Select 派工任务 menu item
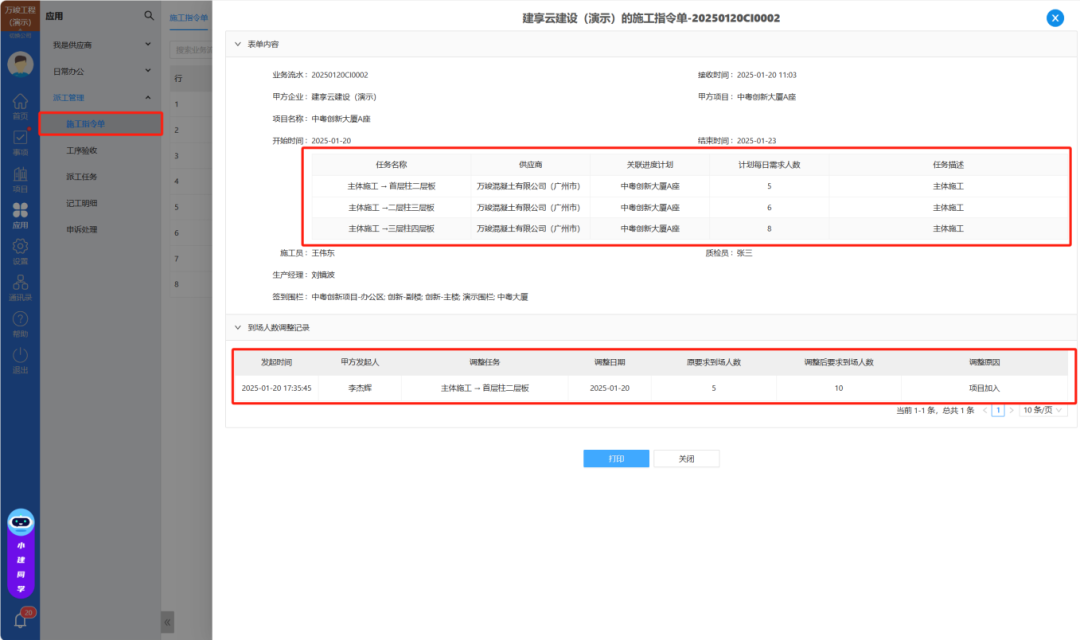Viewport: 1080px width, 640px height. [x=82, y=177]
